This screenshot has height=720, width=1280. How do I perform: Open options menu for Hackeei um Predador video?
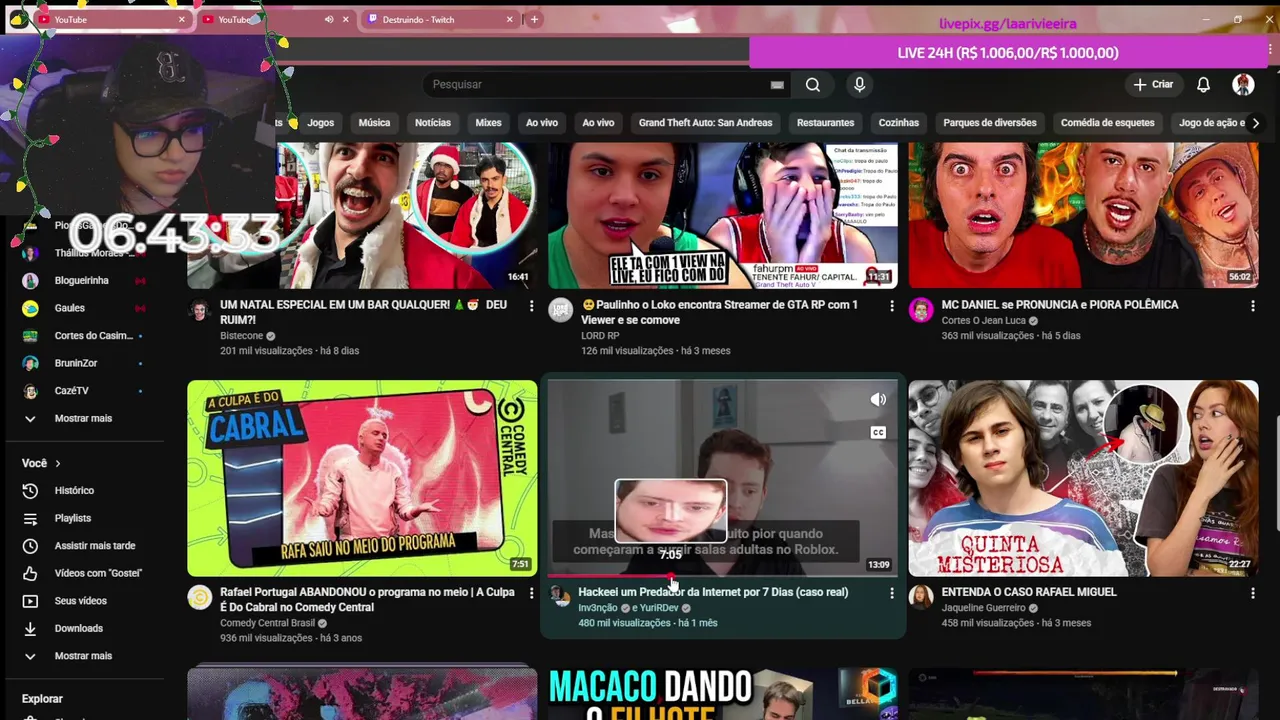[x=892, y=593]
